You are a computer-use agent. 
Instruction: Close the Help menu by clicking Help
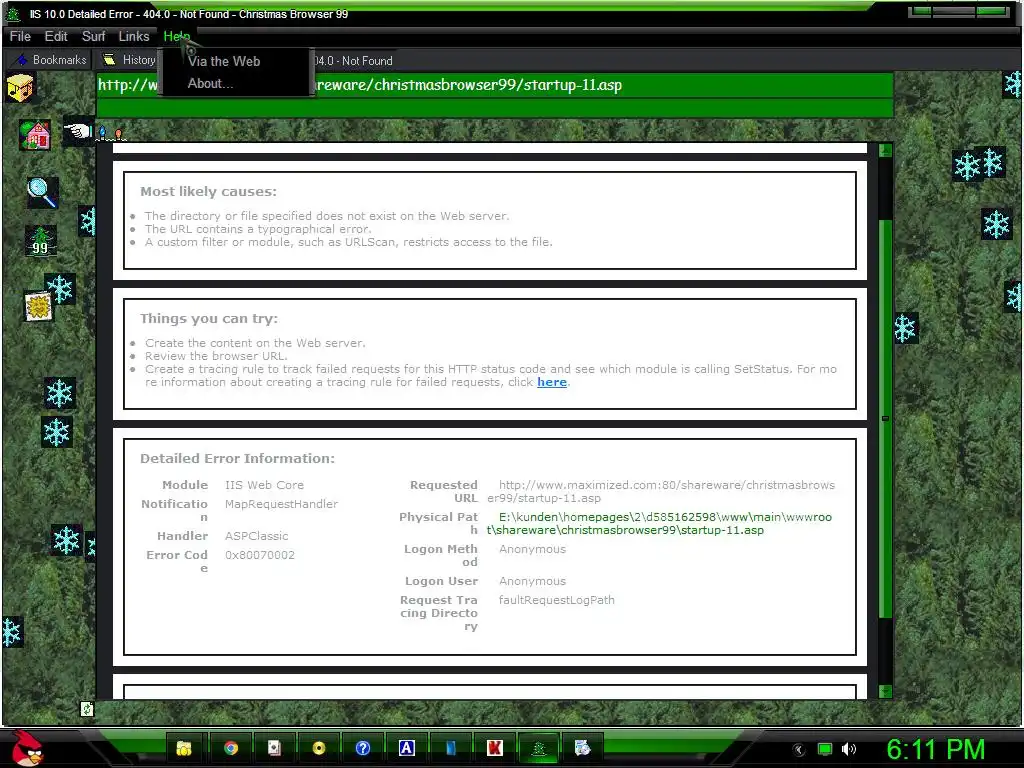pyautogui.click(x=176, y=37)
